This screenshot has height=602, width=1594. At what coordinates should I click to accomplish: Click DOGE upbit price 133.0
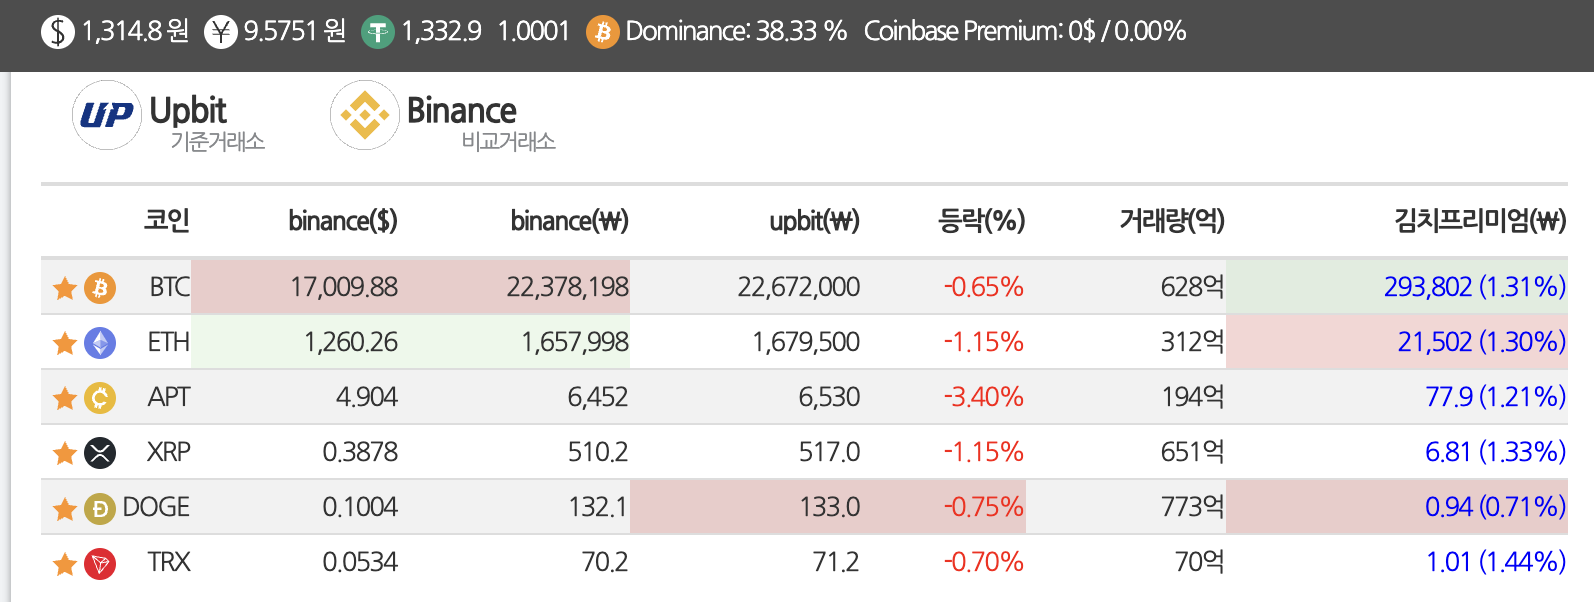pyautogui.click(x=830, y=507)
